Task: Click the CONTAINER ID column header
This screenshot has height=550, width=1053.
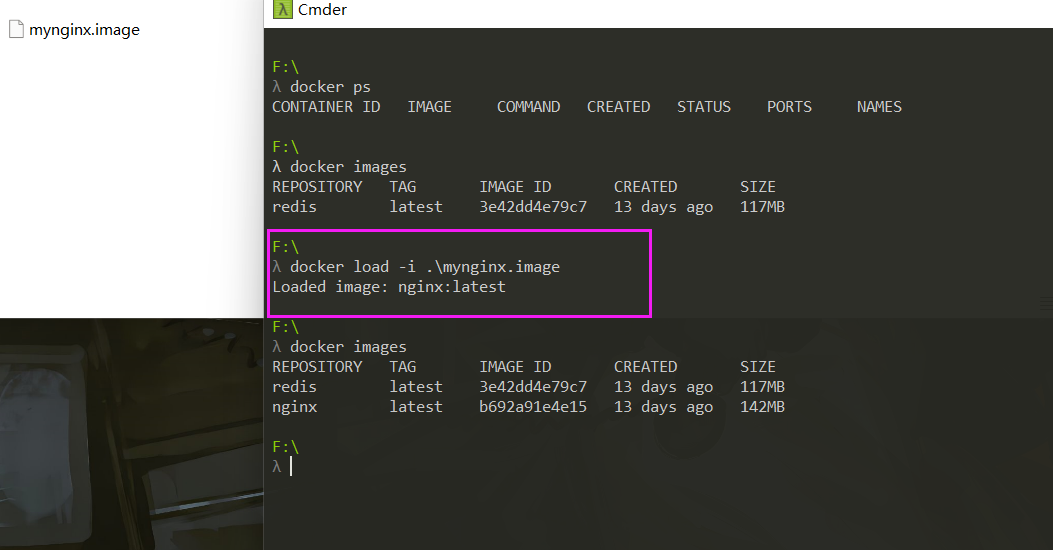Action: tap(326, 107)
